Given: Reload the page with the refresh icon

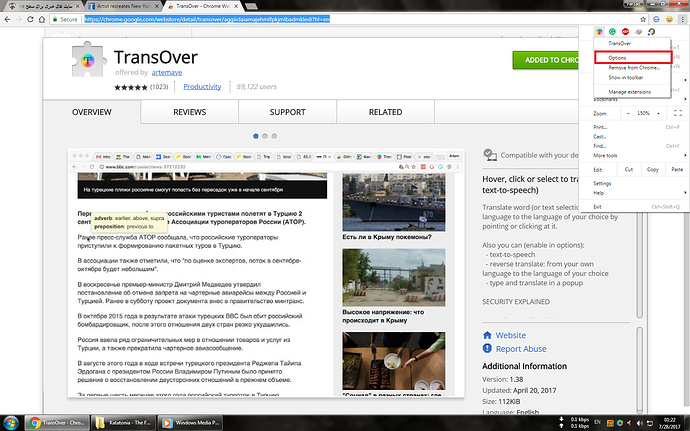Looking at the screenshot, I should 30,19.
